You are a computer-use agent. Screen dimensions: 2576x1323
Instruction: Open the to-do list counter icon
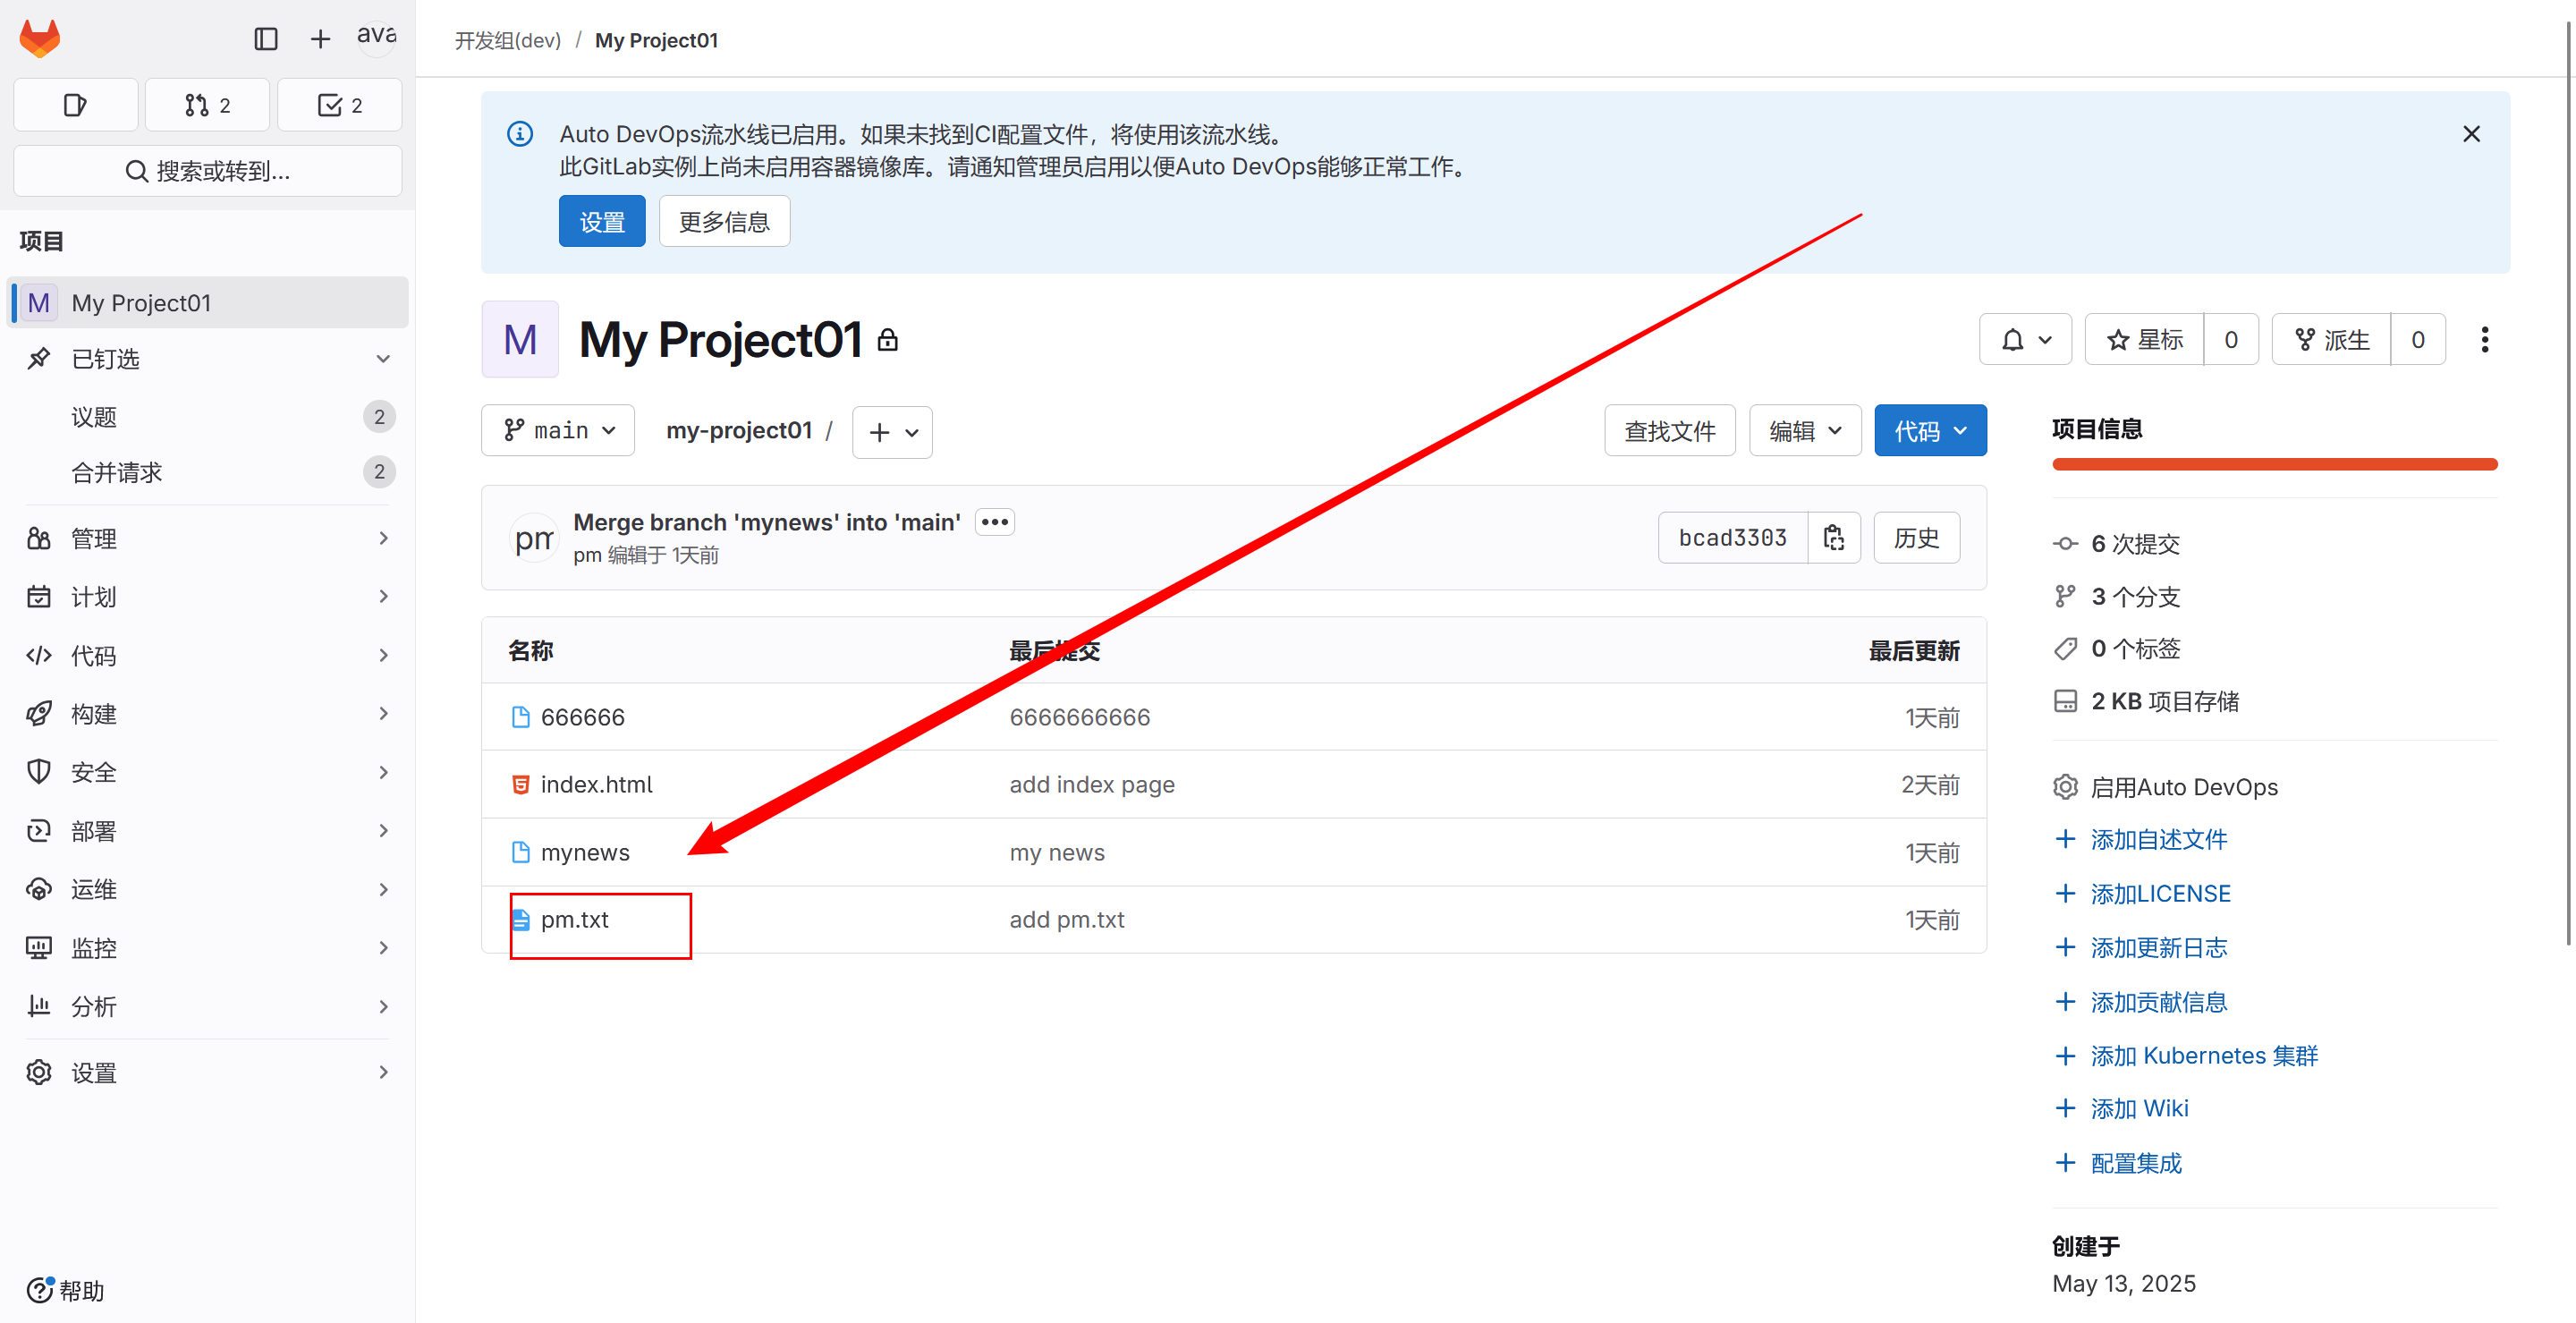click(339, 105)
